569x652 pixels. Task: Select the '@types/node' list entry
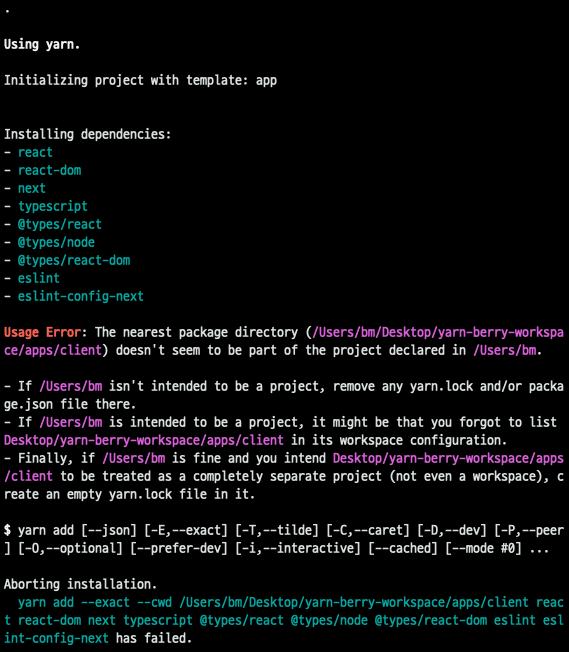pyautogui.click(x=56, y=242)
